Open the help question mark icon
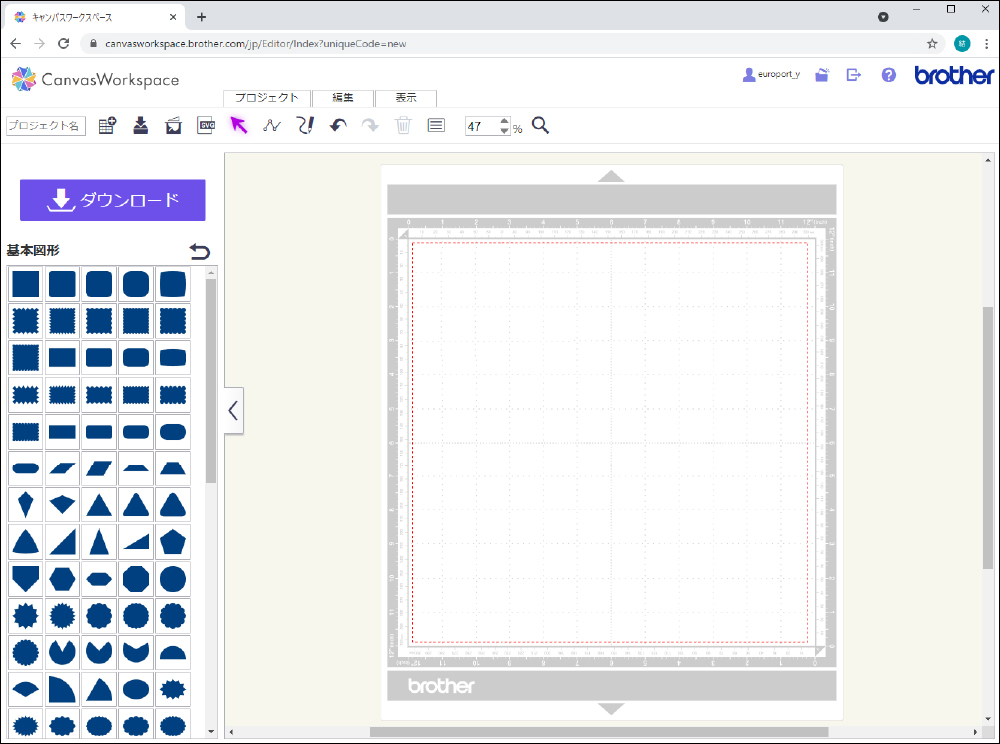1000x744 pixels. click(888, 75)
